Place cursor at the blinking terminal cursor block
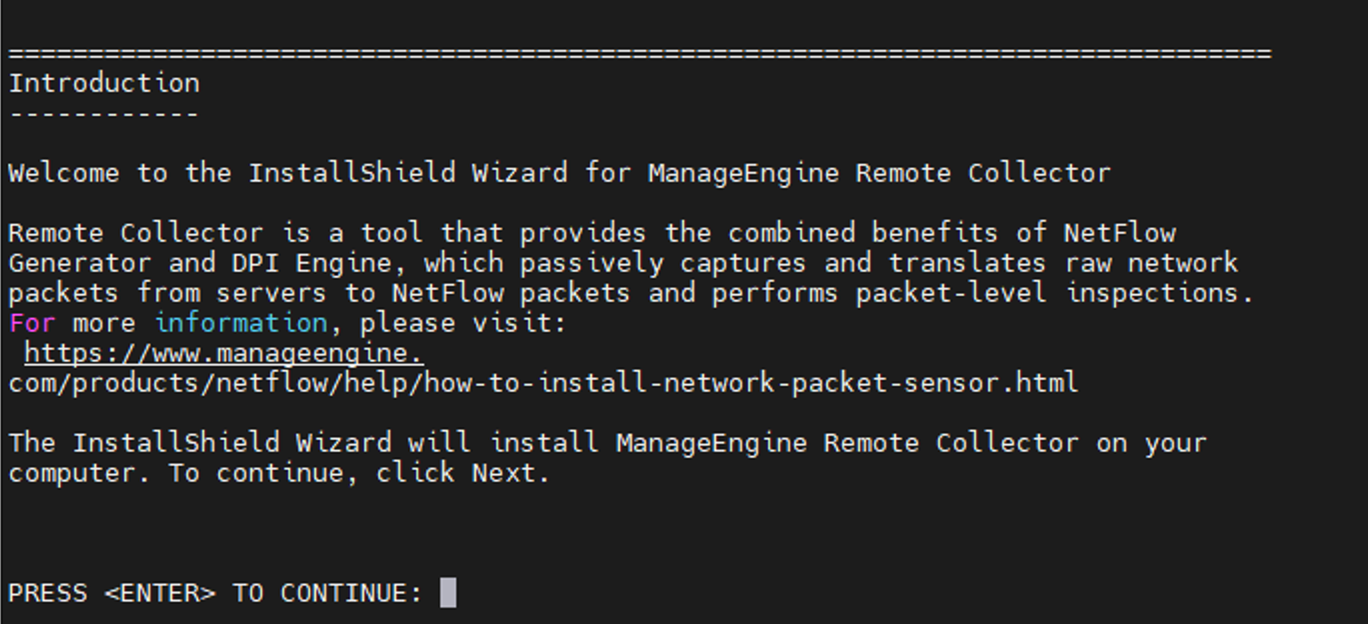The width and height of the screenshot is (1368, 624). coord(448,593)
